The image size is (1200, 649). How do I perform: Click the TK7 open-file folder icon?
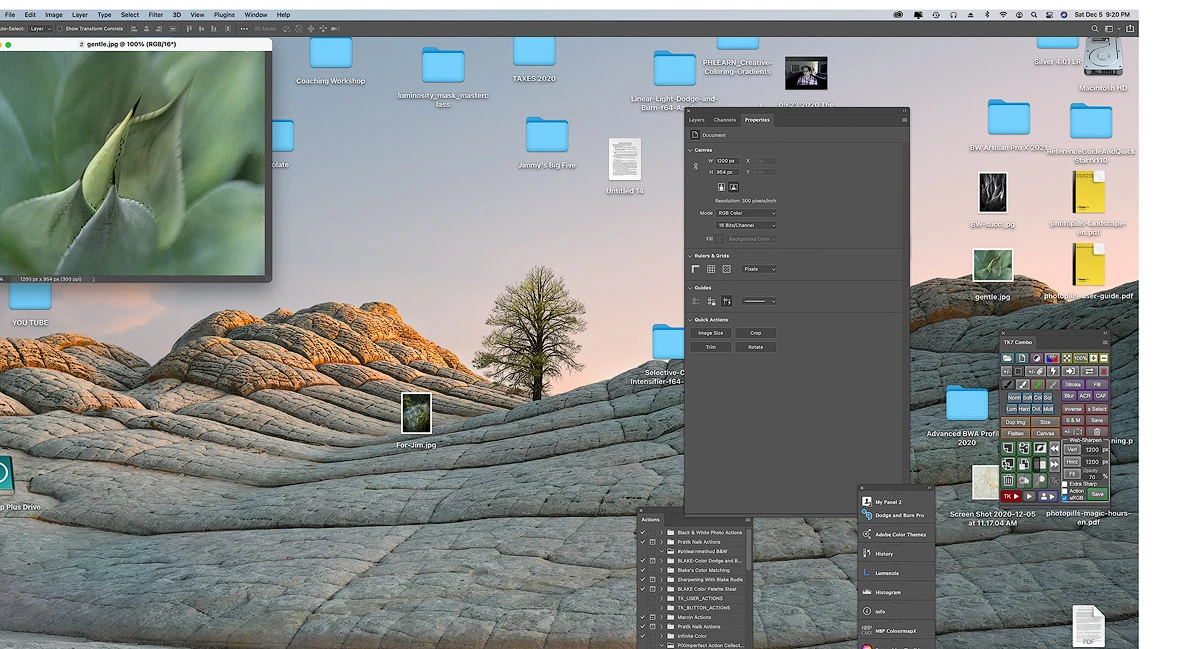[1008, 358]
